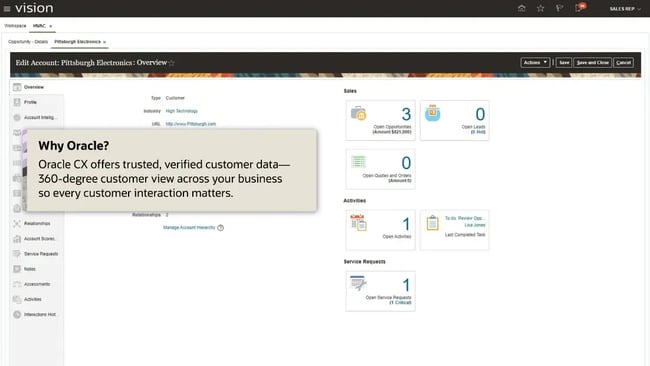Open Interactions History sidebar item
This screenshot has width=650, height=366.
pyautogui.click(x=40, y=314)
